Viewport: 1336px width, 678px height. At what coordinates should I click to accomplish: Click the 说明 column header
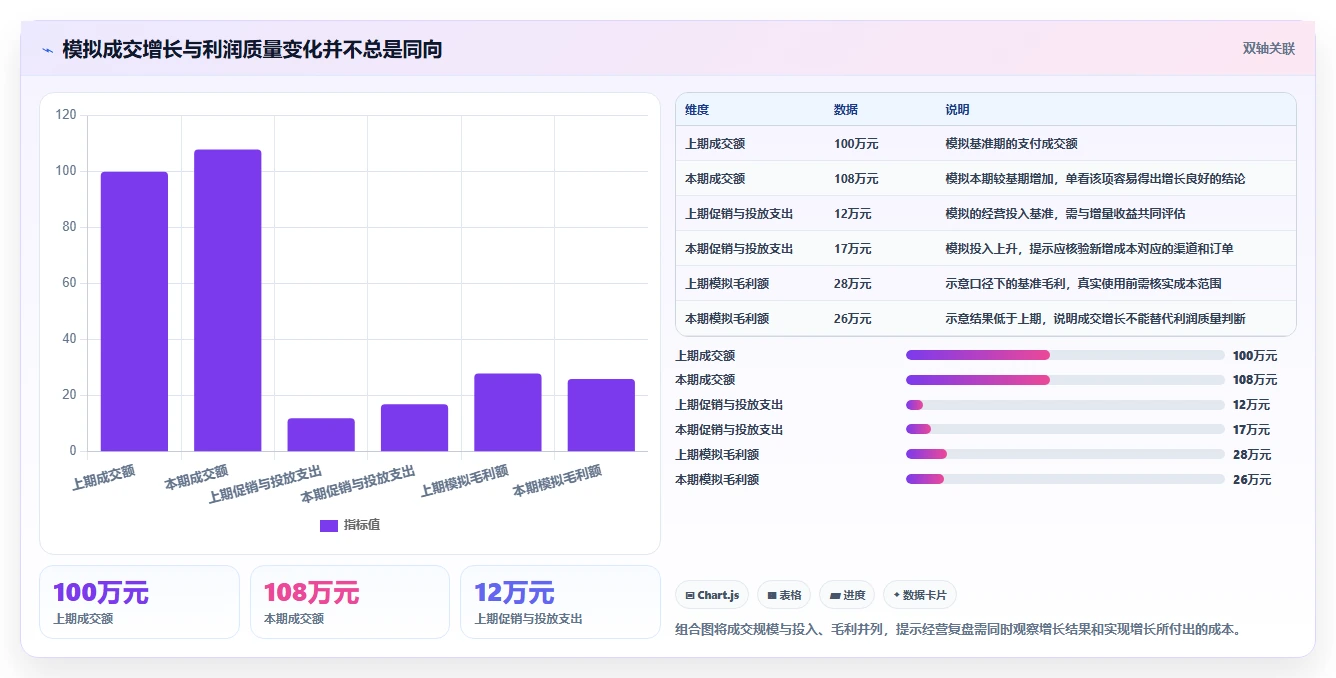tap(958, 110)
